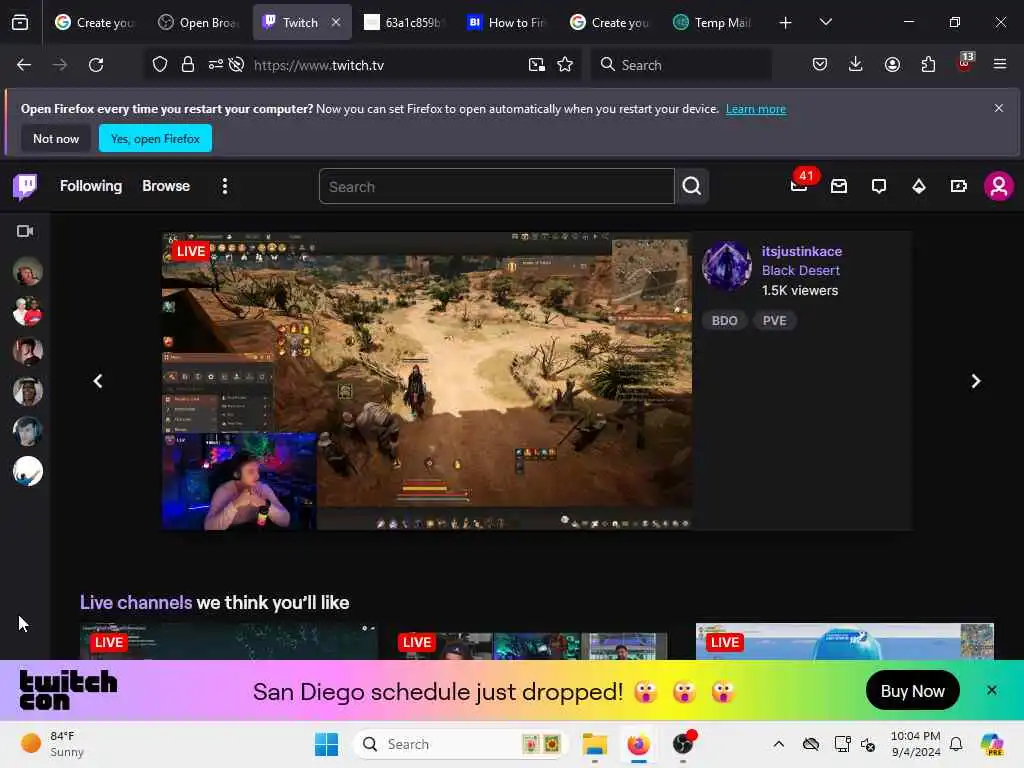Open the Black Desert game link

801,270
